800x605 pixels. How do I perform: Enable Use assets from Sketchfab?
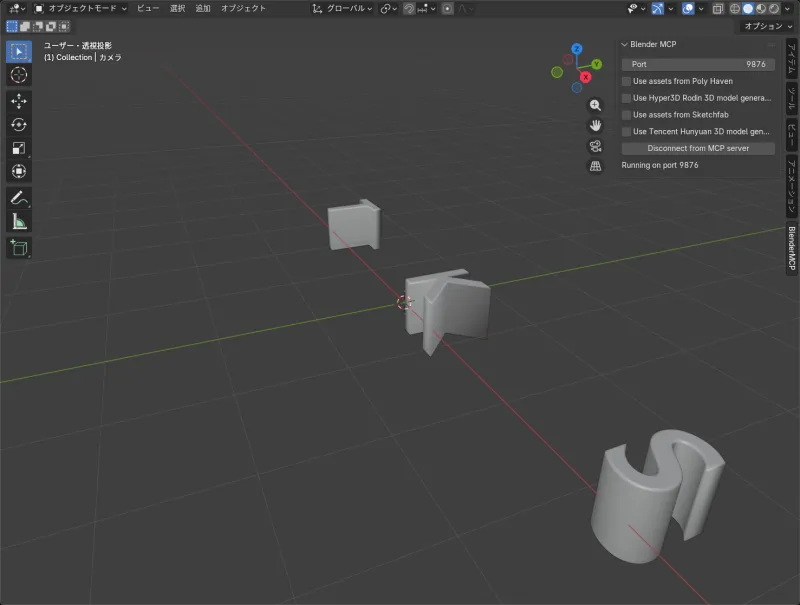627,115
